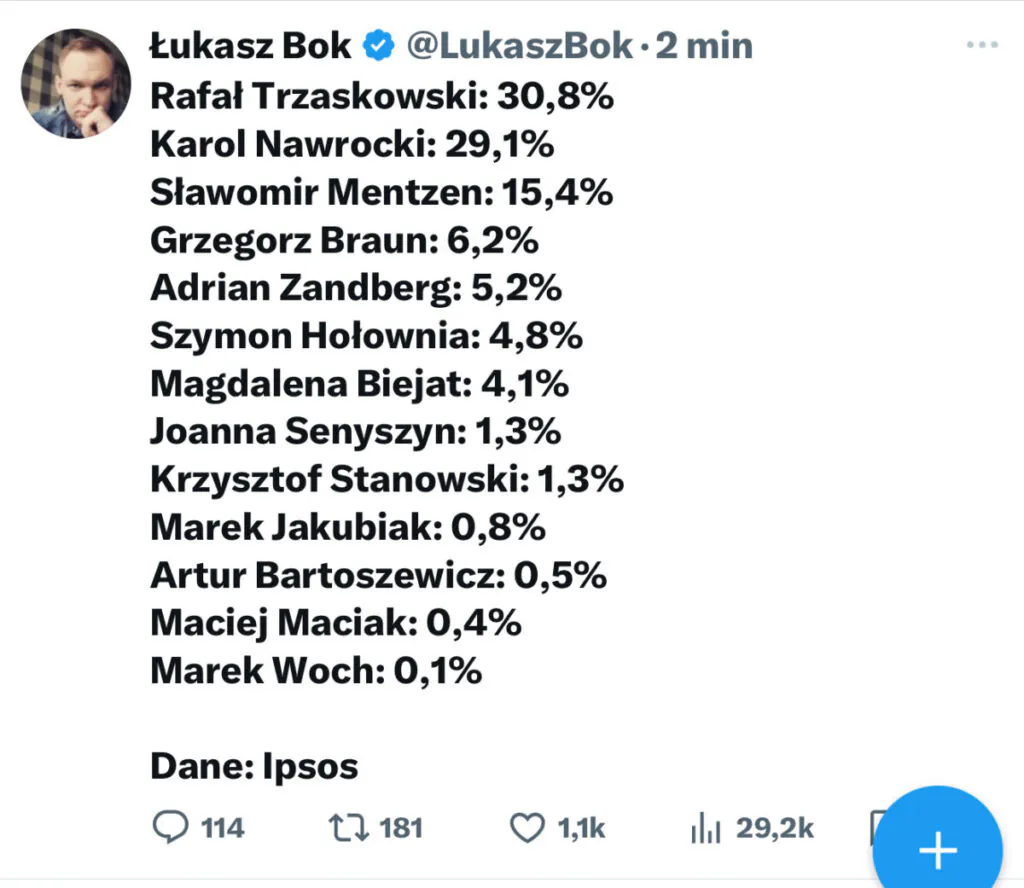
Task: Open Łukasz Bok profile picture
Action: (76, 84)
